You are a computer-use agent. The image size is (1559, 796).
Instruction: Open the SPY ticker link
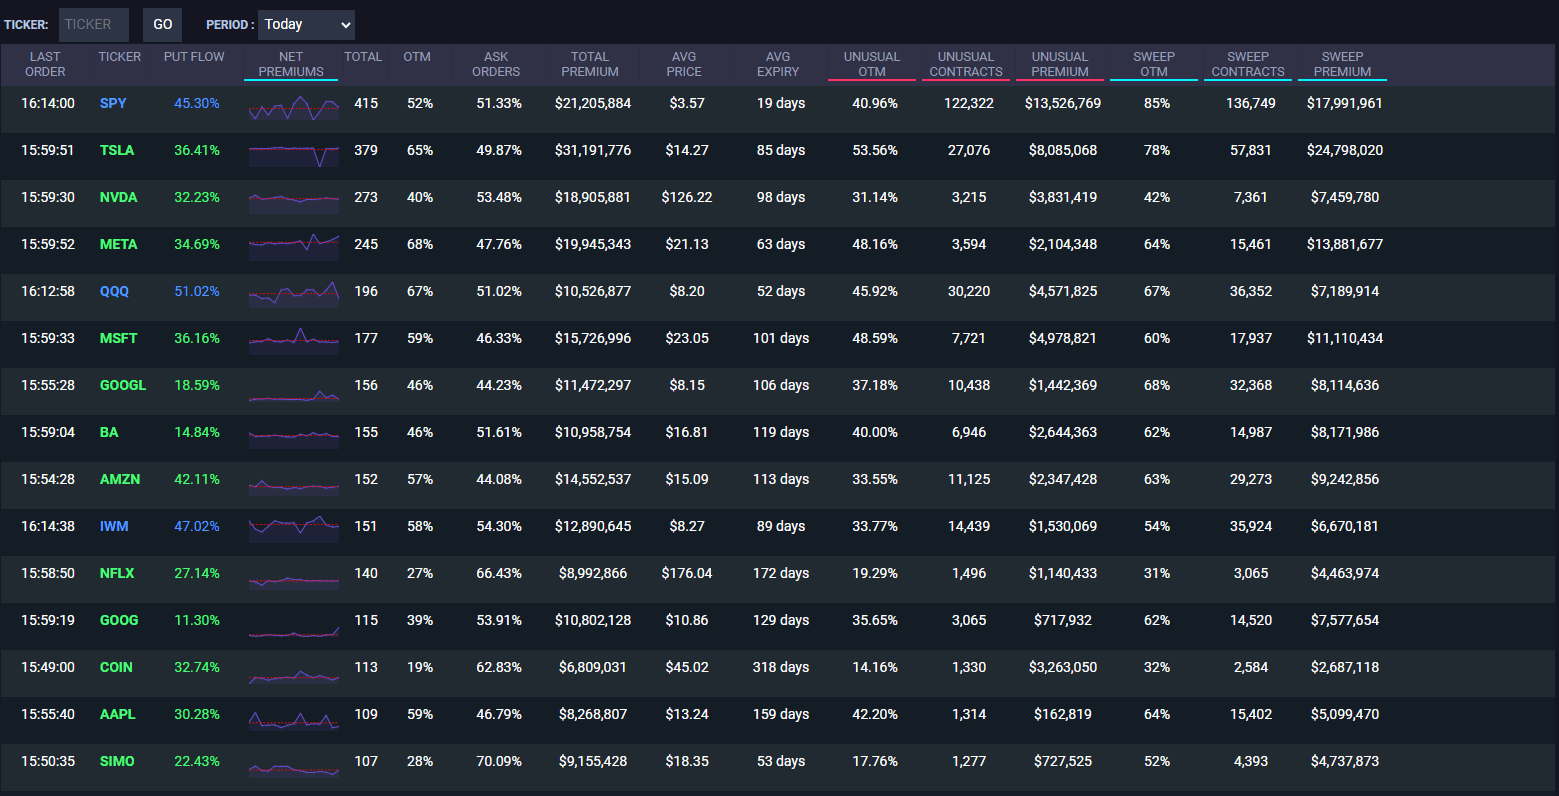[113, 103]
